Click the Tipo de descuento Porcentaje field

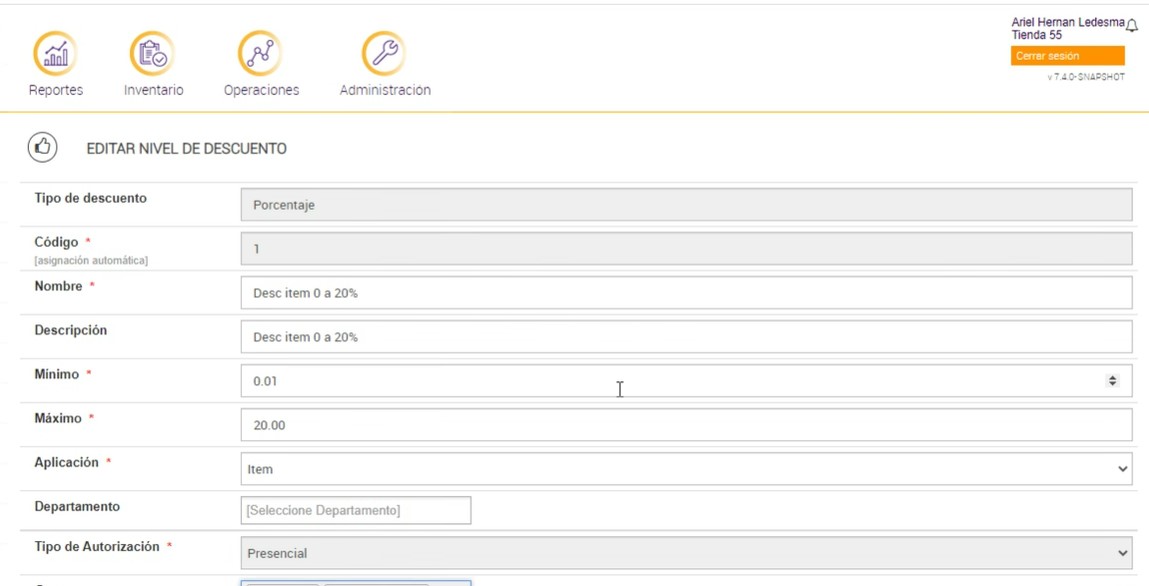pyautogui.click(x=686, y=205)
